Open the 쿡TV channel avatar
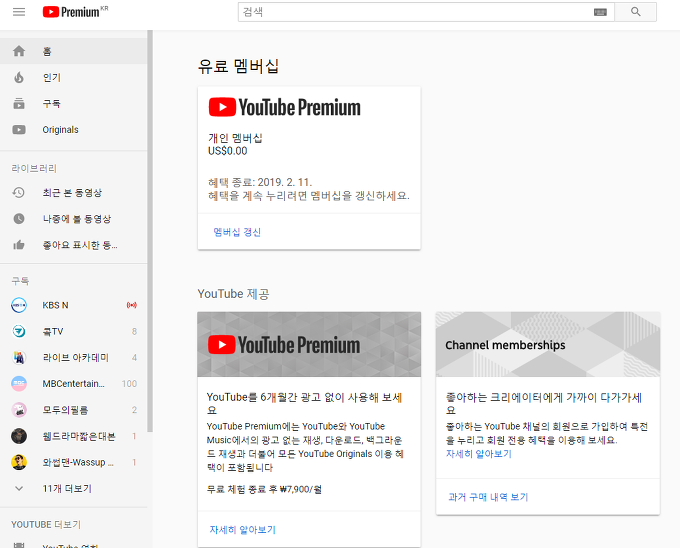The image size is (680, 548). click(x=19, y=331)
